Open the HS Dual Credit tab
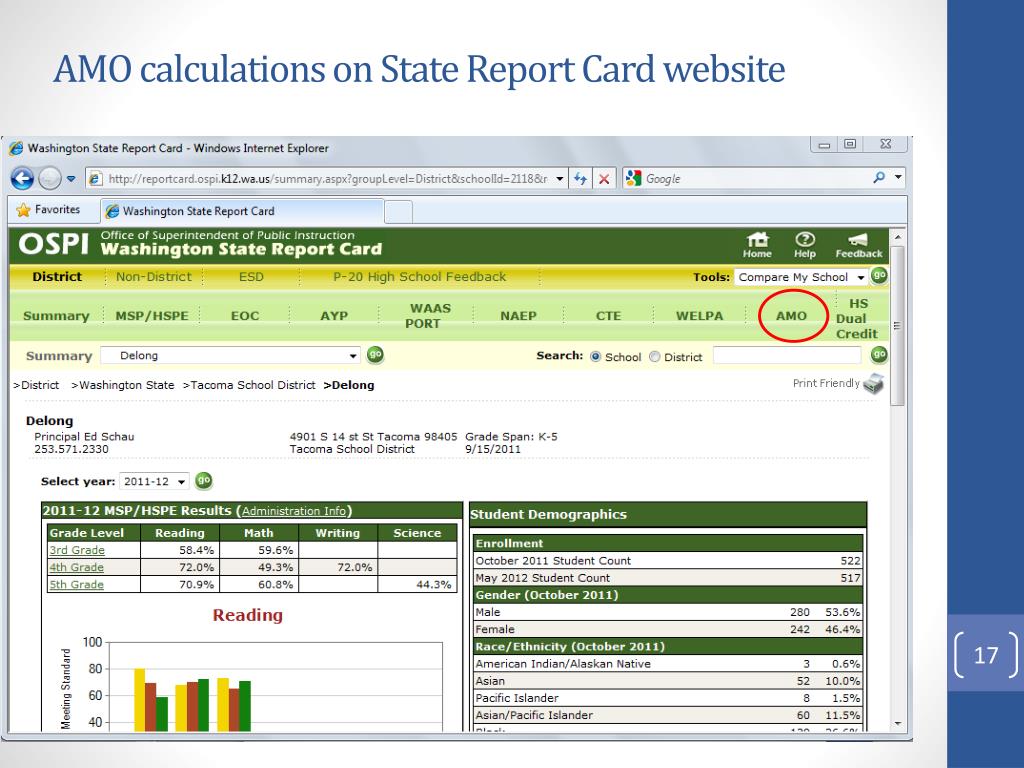1024x768 pixels. (x=857, y=319)
